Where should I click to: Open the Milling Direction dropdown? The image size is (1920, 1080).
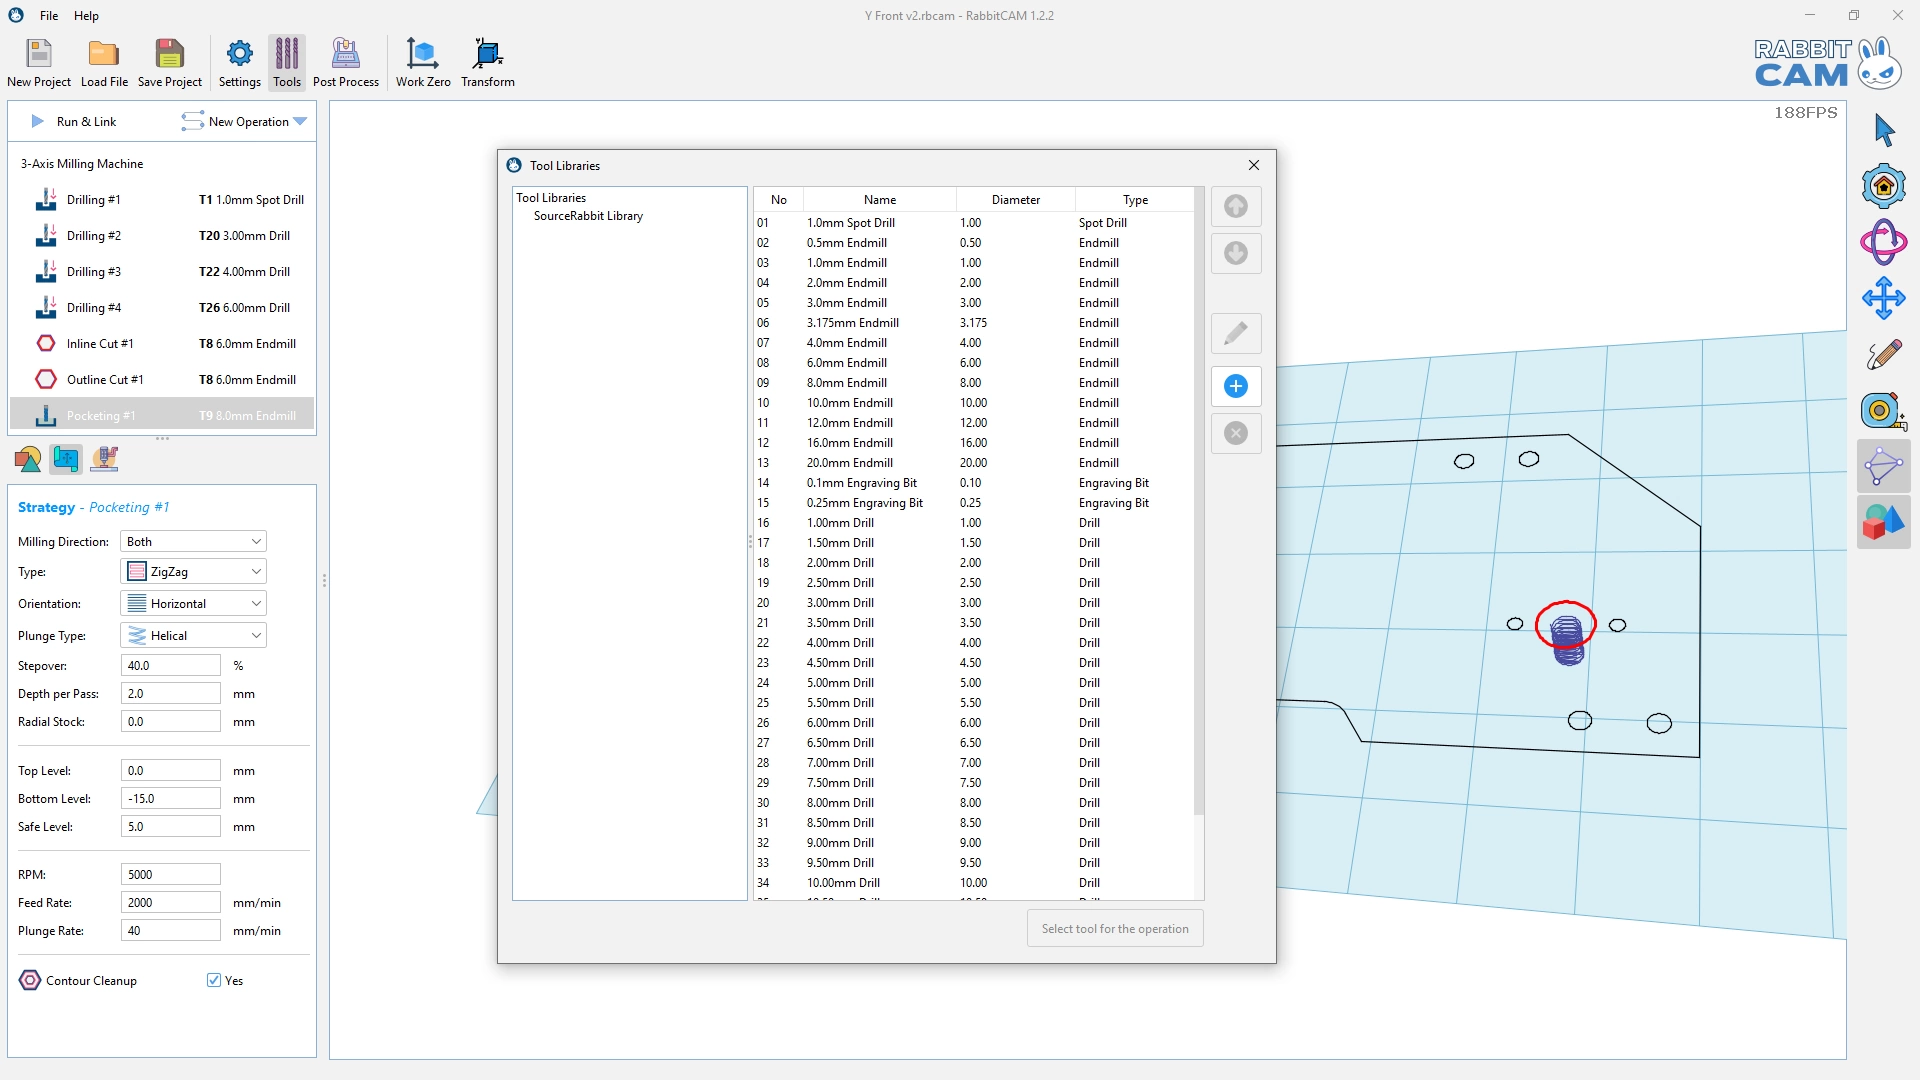point(193,541)
